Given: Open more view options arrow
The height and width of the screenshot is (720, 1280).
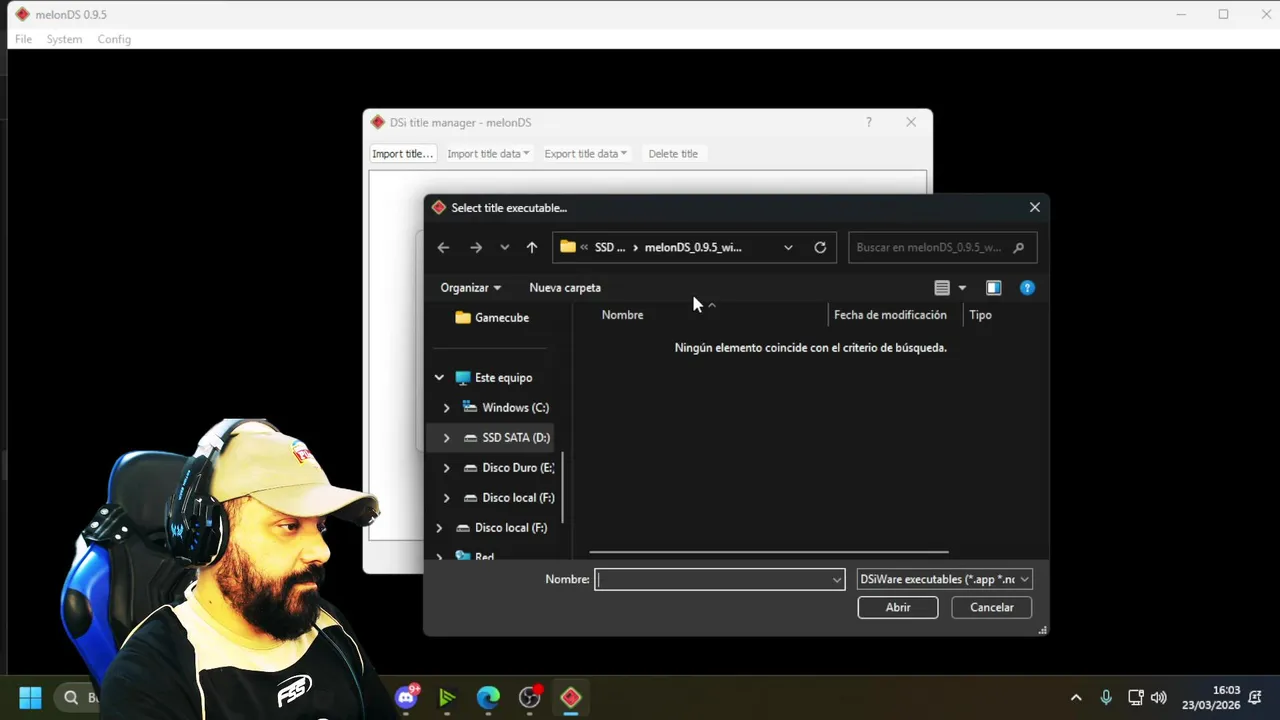Looking at the screenshot, I should (x=962, y=288).
